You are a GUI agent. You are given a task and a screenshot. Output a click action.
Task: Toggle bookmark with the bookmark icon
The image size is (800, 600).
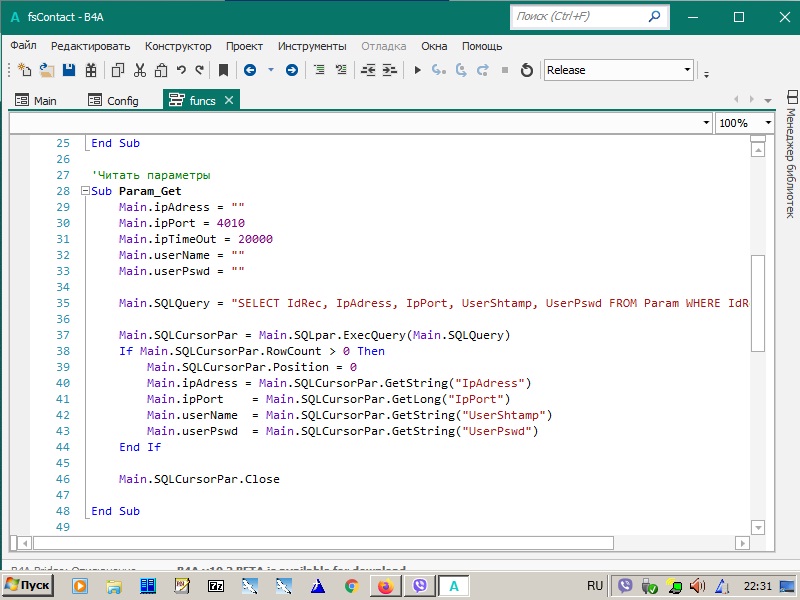(x=223, y=70)
